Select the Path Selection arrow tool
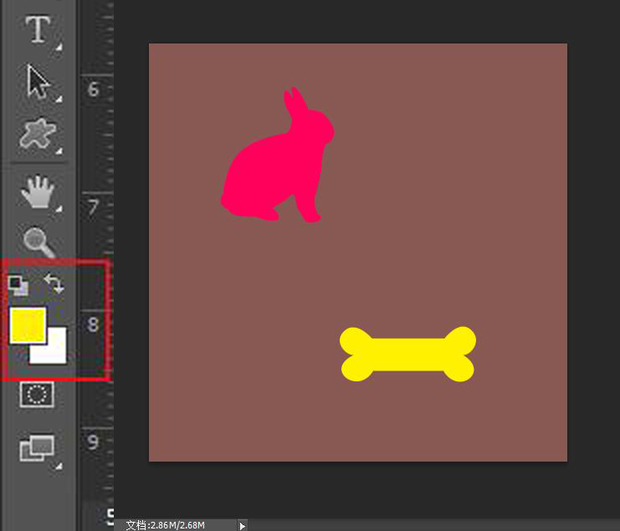Image resolution: width=620 pixels, height=531 pixels. pyautogui.click(x=38, y=81)
